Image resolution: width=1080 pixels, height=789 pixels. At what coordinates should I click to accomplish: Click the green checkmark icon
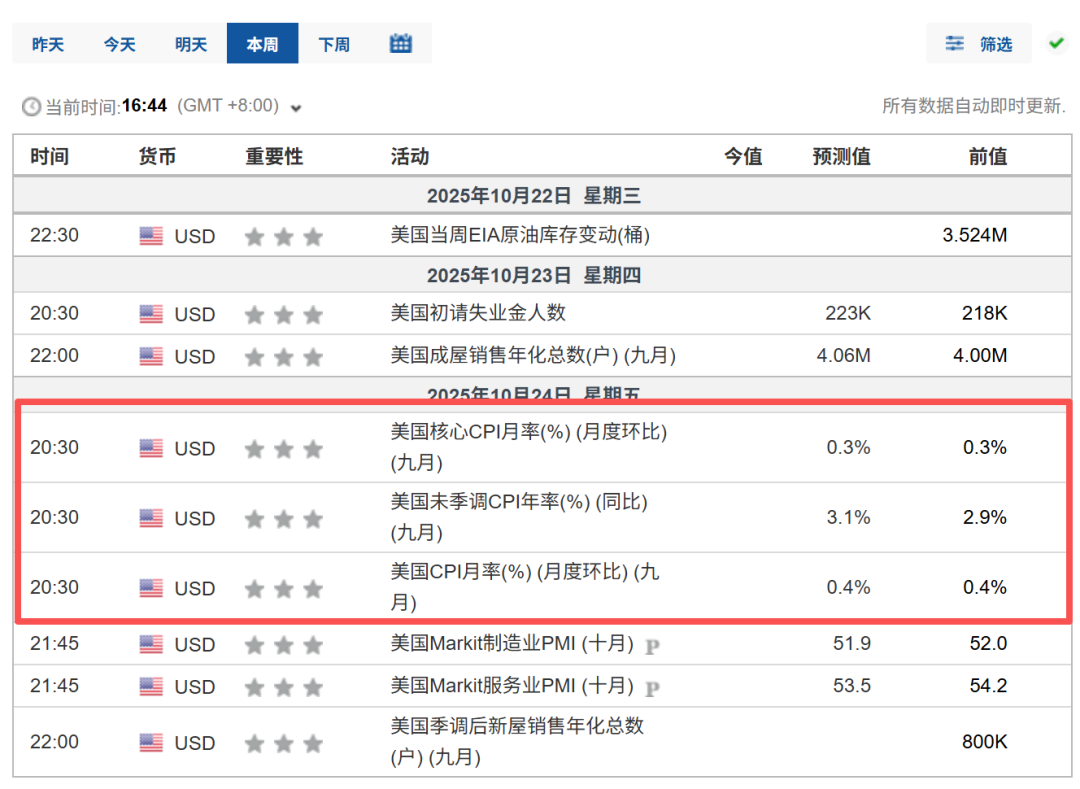[1056, 43]
